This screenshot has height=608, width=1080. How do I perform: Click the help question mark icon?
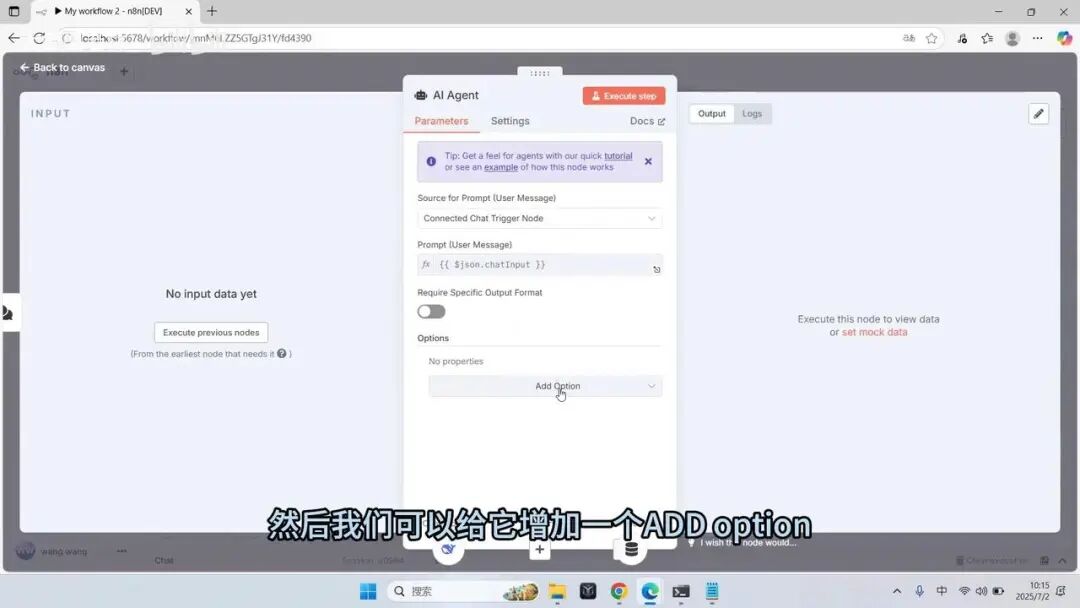tap(282, 353)
